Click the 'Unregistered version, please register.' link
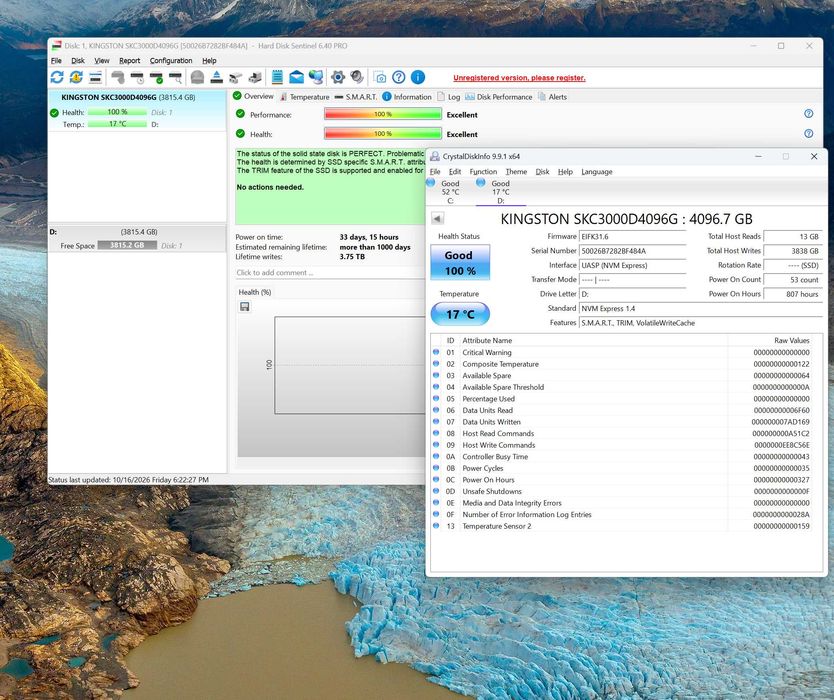Screen dimensions: 834x700 519,78
